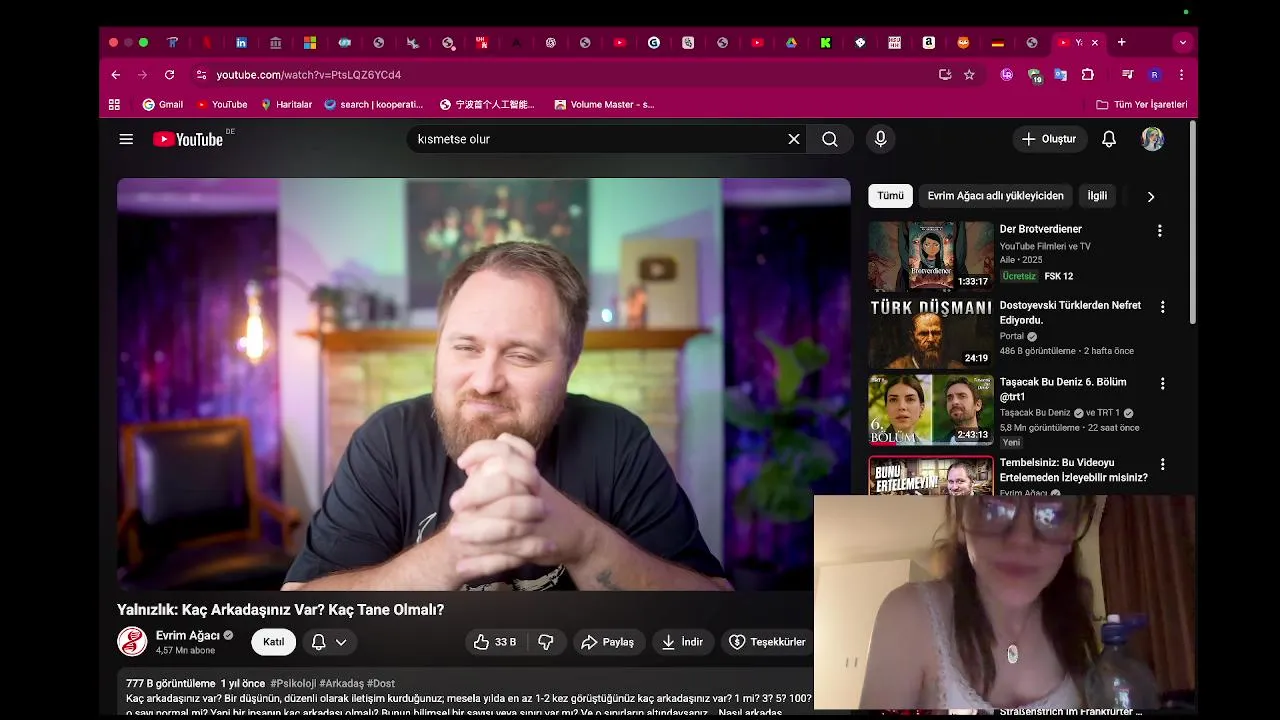Open more options for Tembelsiniz video

coord(1162,464)
